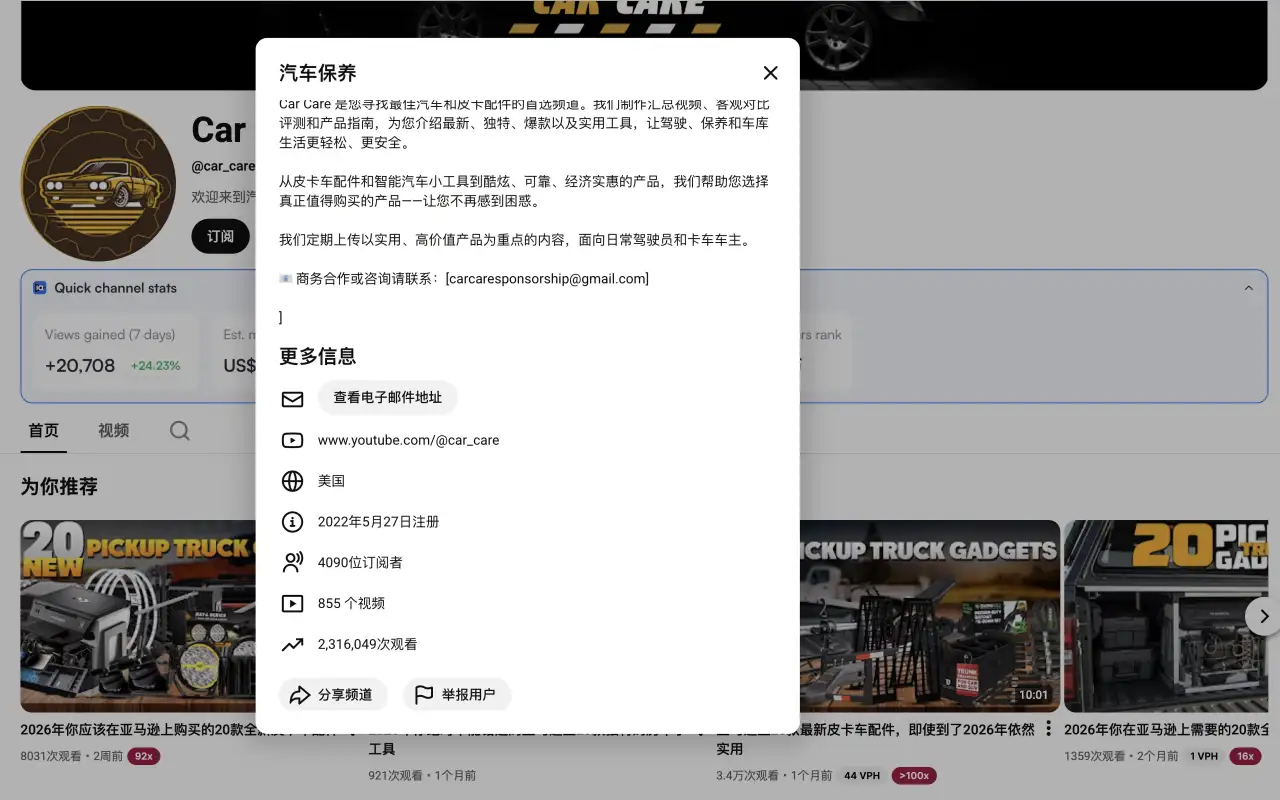This screenshot has width=1280, height=800.
Task: Open the www.youtube.com/@car_care link
Action: tap(408, 440)
